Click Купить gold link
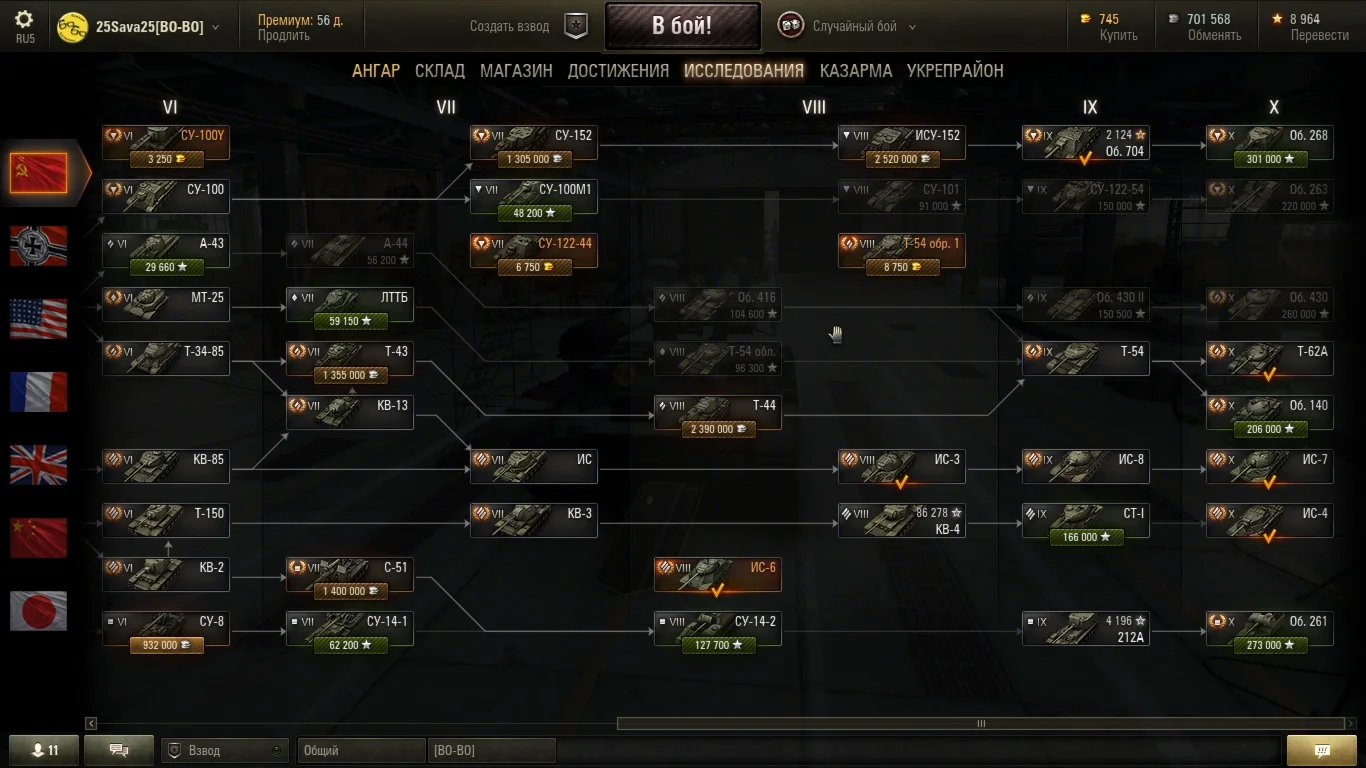Screen dimensions: 1366x768 coord(1119,35)
